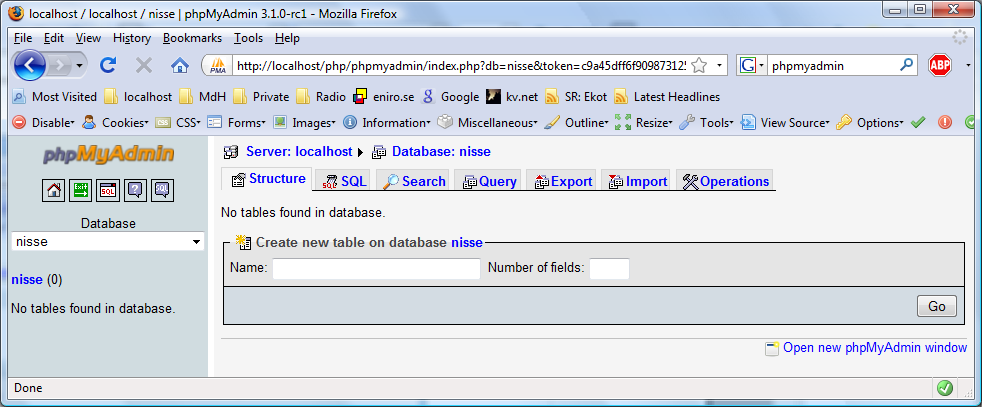The width and height of the screenshot is (982, 407).
Task: Open back/forward history dropdown arrow
Action: (80, 65)
